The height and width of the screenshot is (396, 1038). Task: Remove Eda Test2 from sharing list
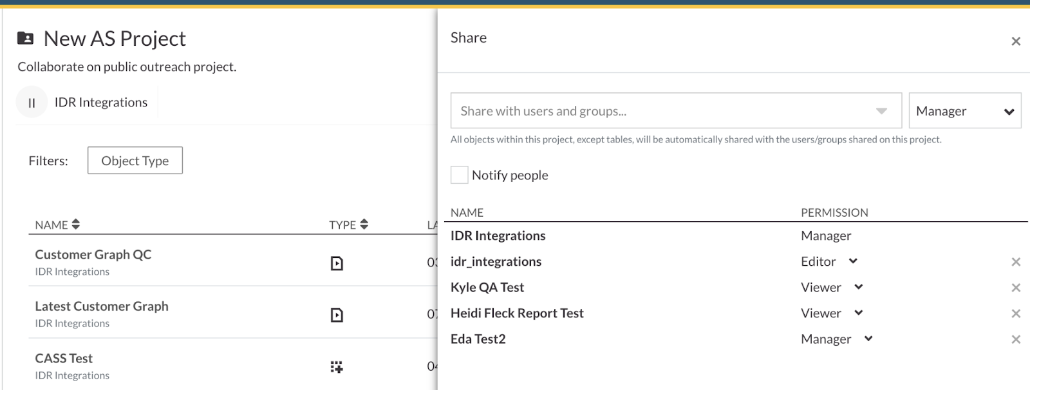[1015, 340]
